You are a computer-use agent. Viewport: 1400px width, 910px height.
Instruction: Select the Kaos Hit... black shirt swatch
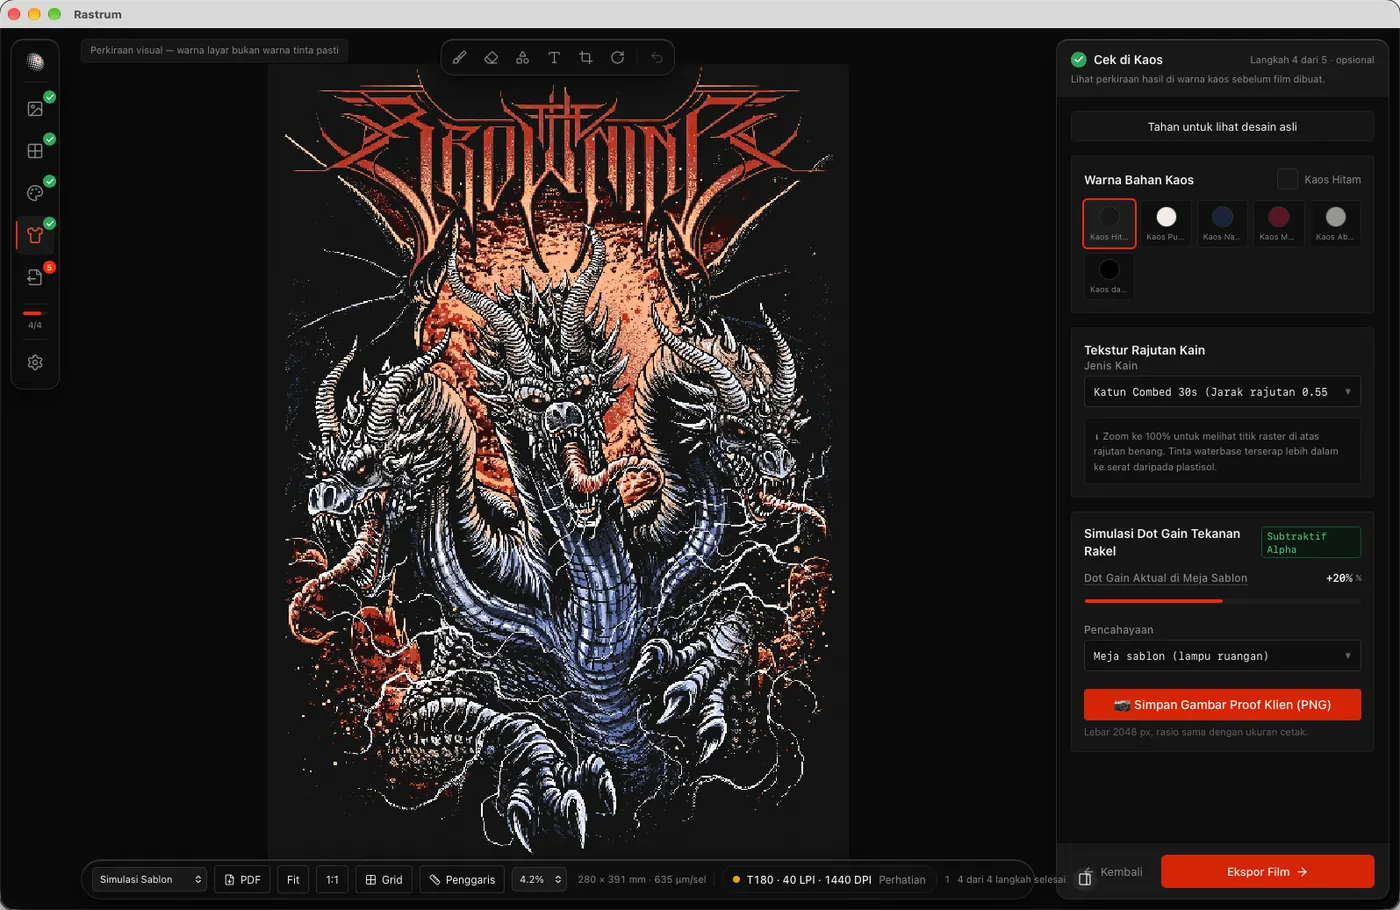(x=1109, y=223)
